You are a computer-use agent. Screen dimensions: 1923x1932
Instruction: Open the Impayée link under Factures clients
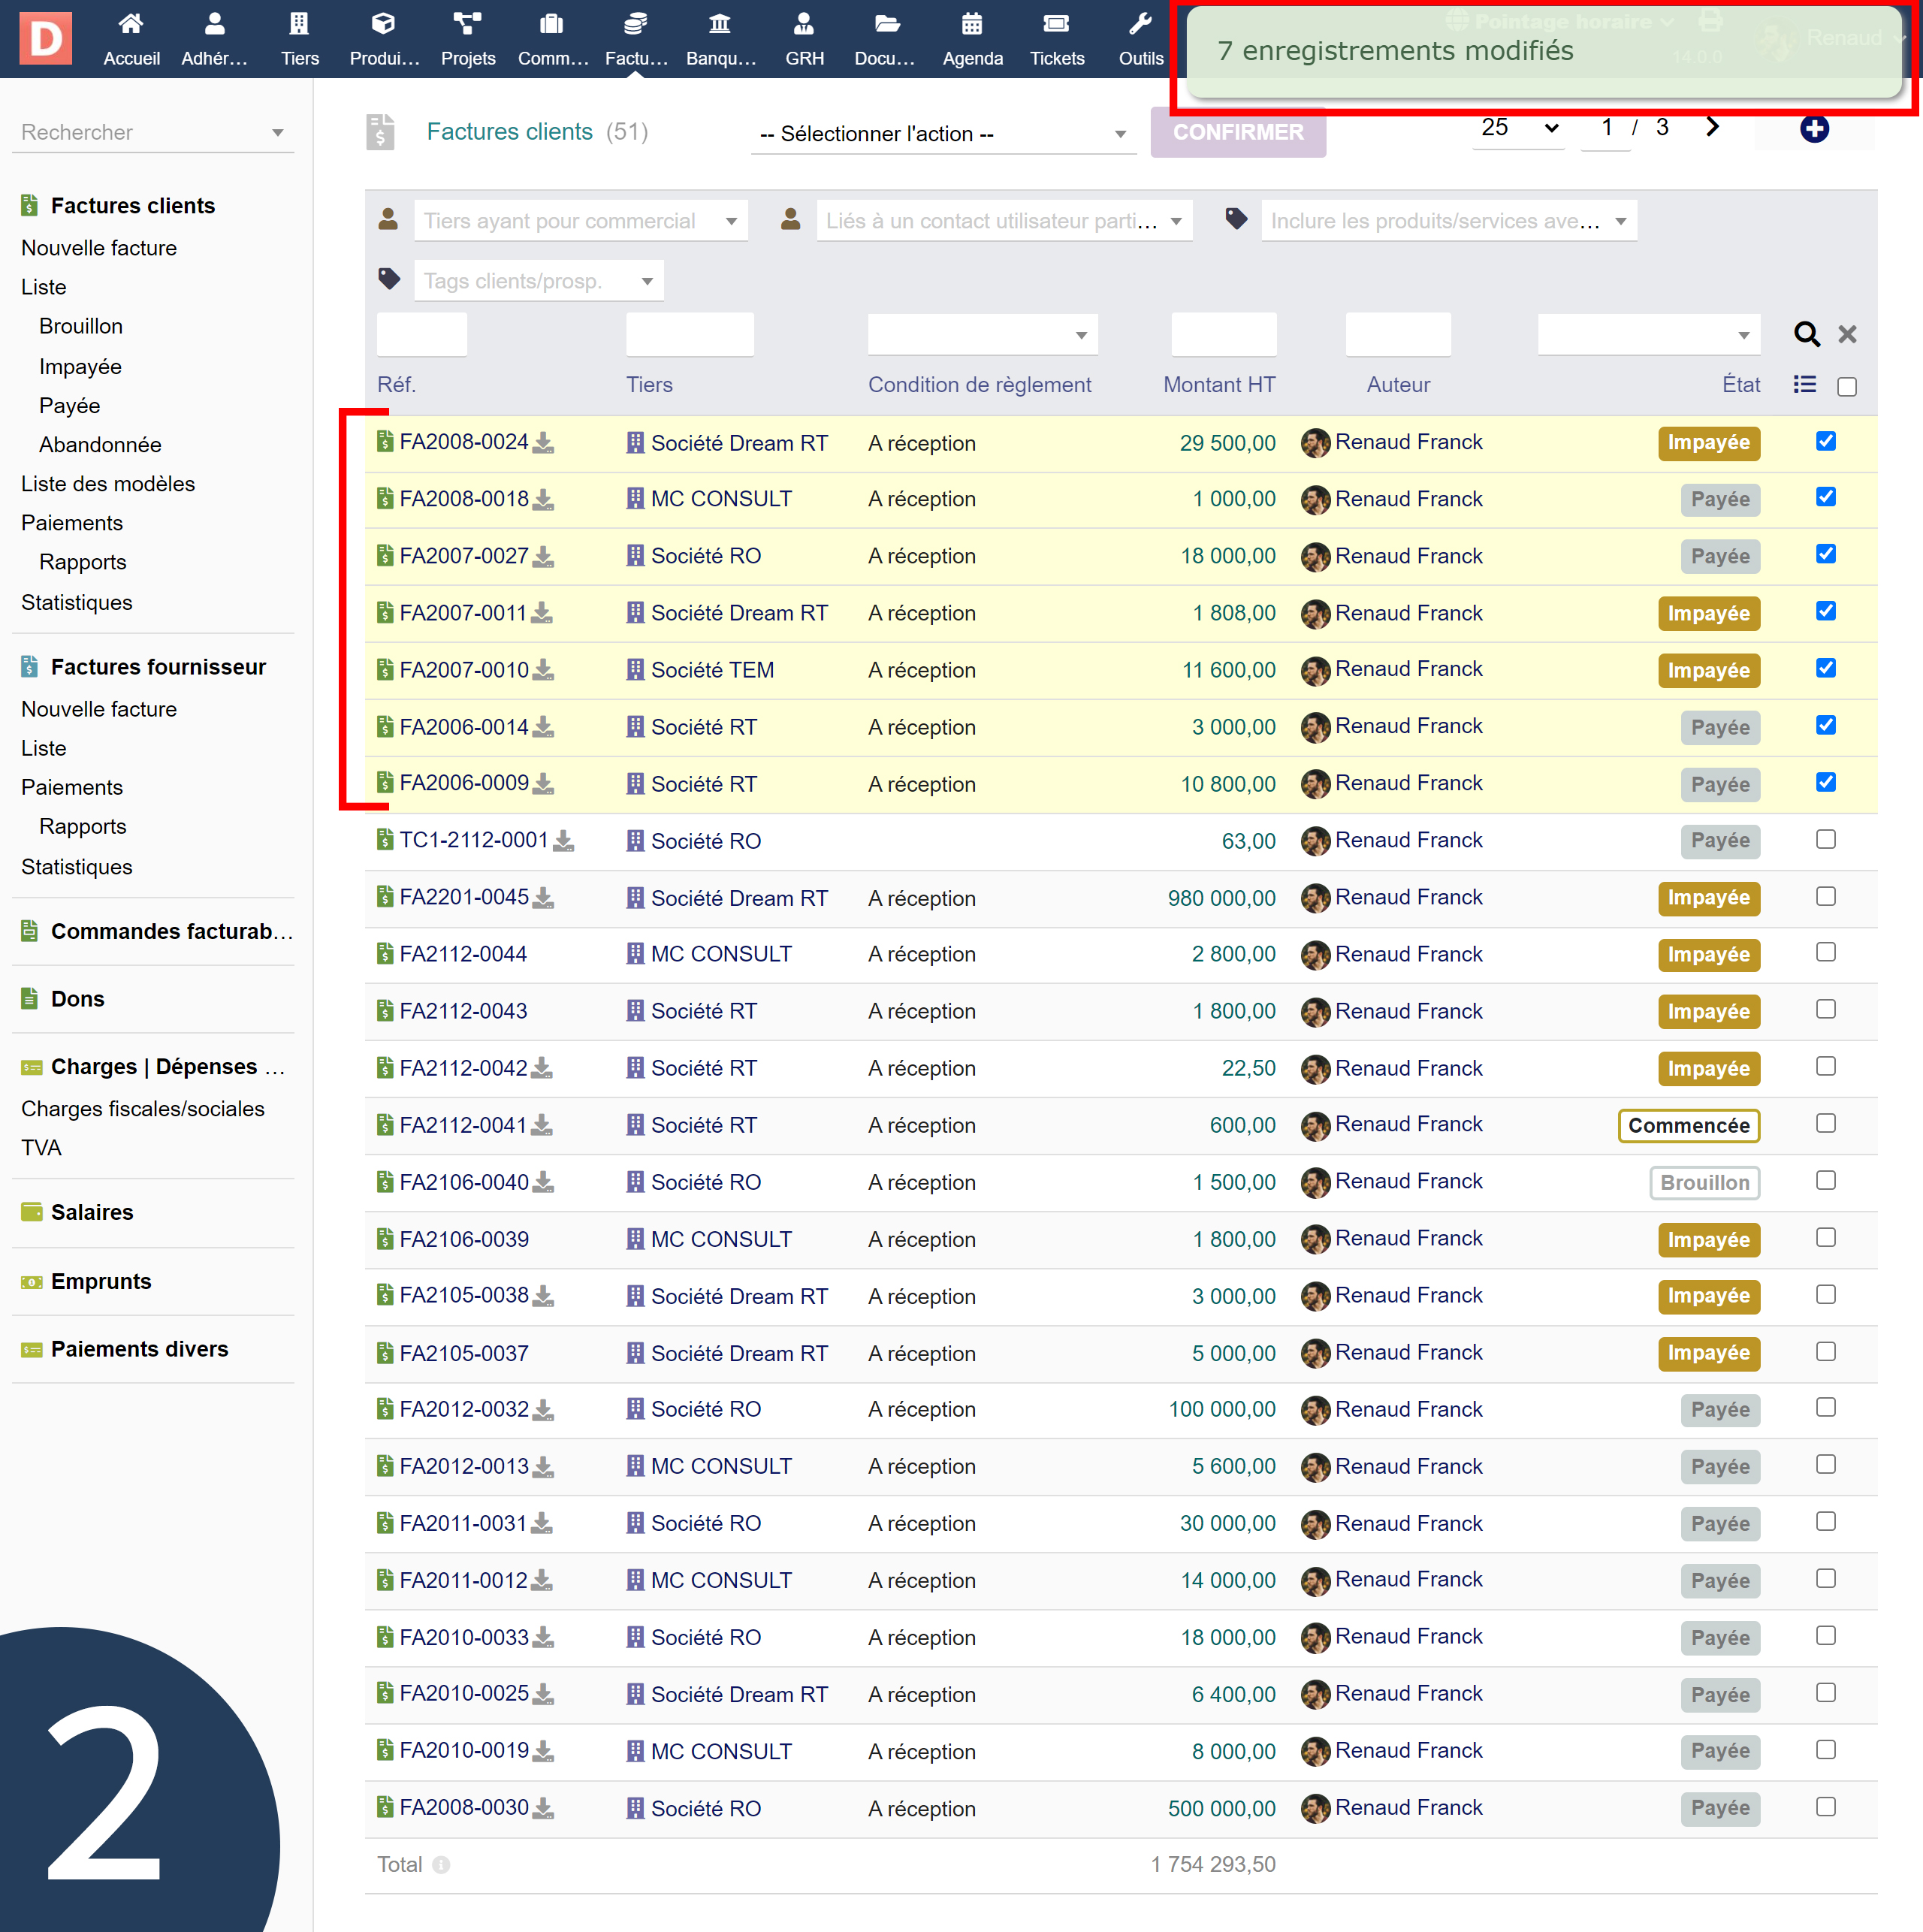click(80, 367)
